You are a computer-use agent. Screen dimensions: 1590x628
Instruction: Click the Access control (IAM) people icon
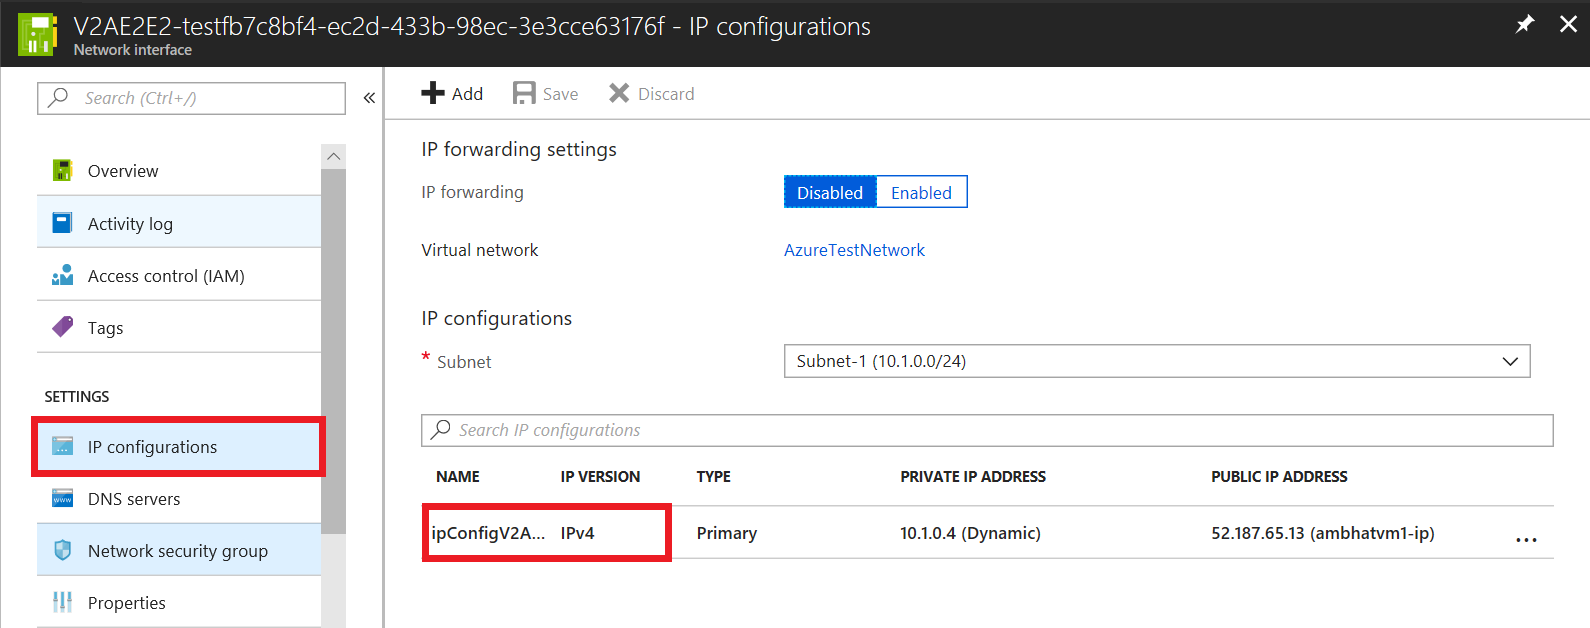tap(62, 275)
